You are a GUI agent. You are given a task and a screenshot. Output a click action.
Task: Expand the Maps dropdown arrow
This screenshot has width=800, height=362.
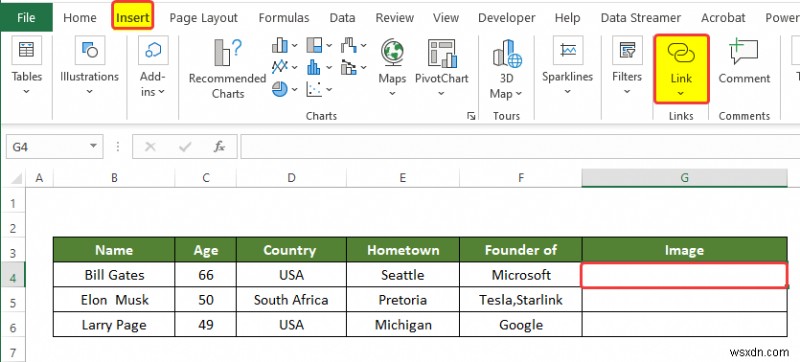click(x=392, y=93)
